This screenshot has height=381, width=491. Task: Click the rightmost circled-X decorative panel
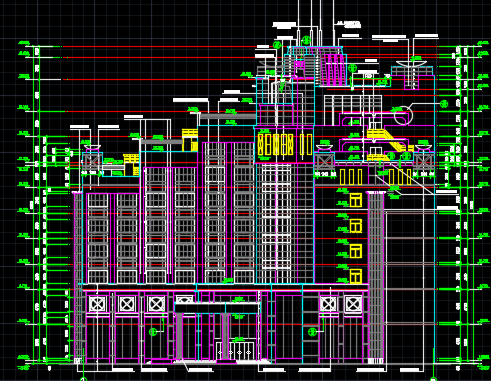[353, 304]
